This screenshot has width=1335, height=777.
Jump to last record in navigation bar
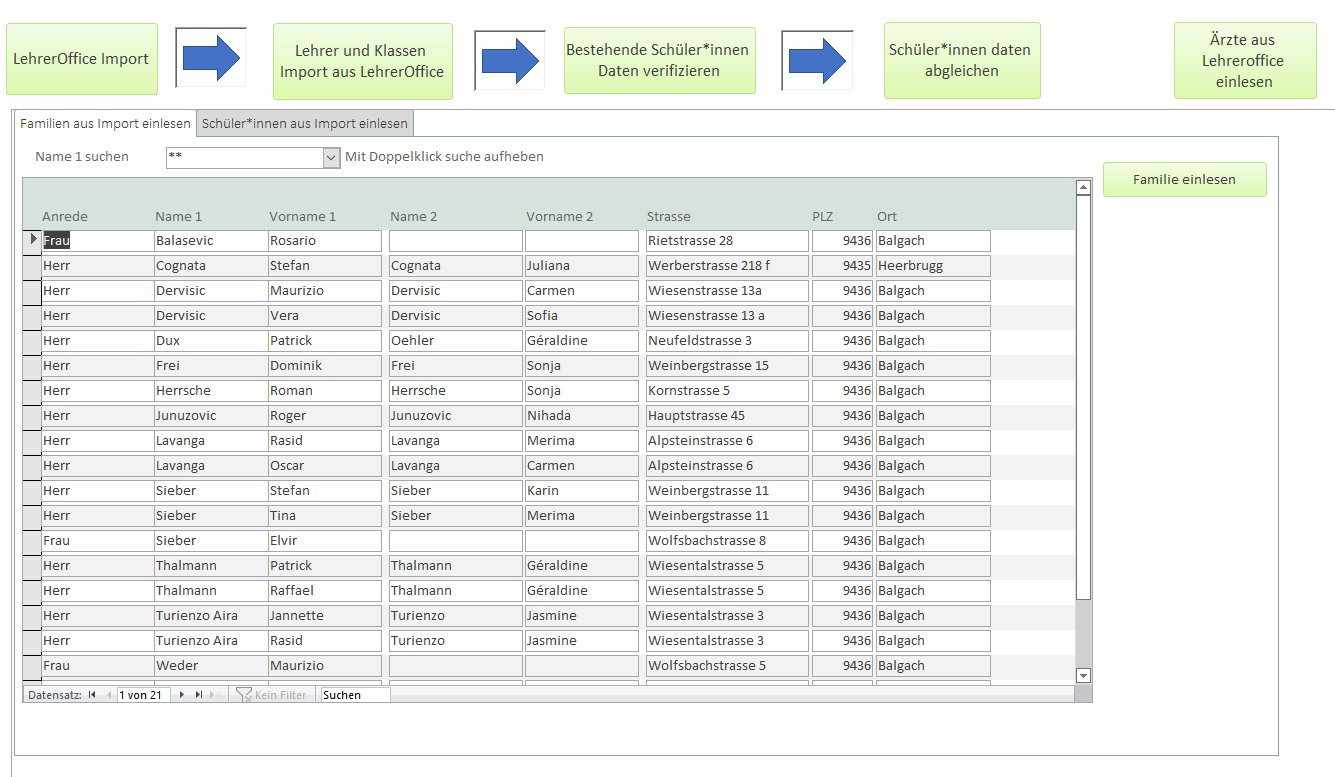tap(198, 694)
